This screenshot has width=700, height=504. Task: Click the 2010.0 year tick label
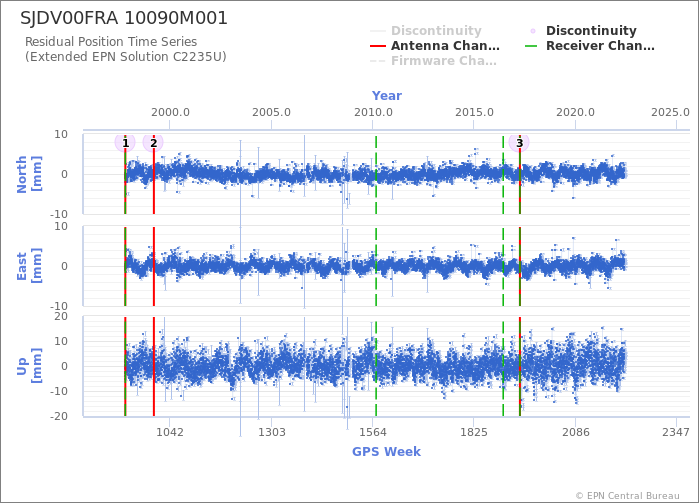[373, 112]
